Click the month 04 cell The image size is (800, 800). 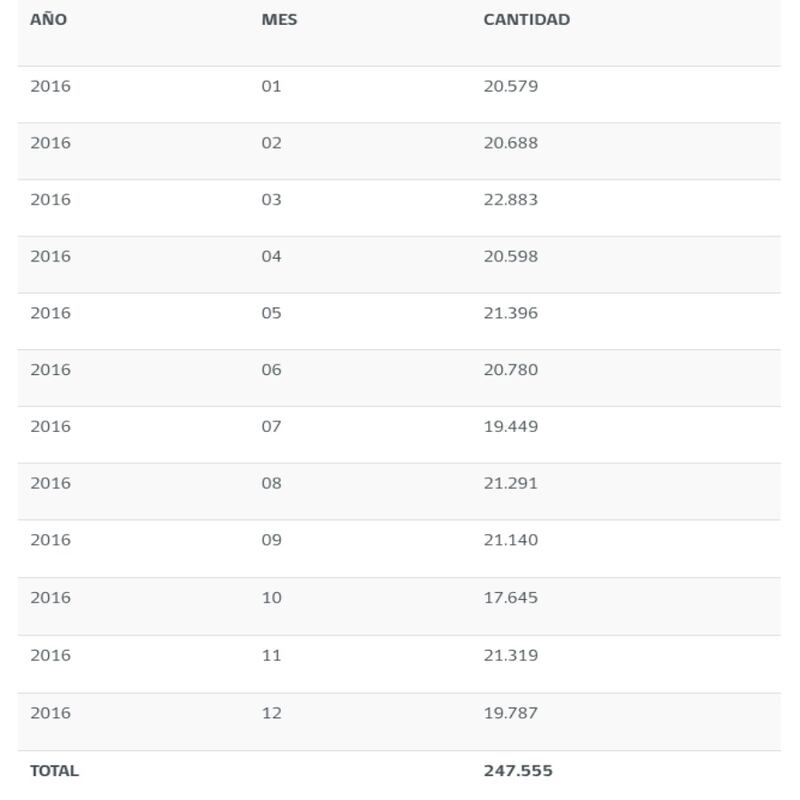(x=271, y=256)
